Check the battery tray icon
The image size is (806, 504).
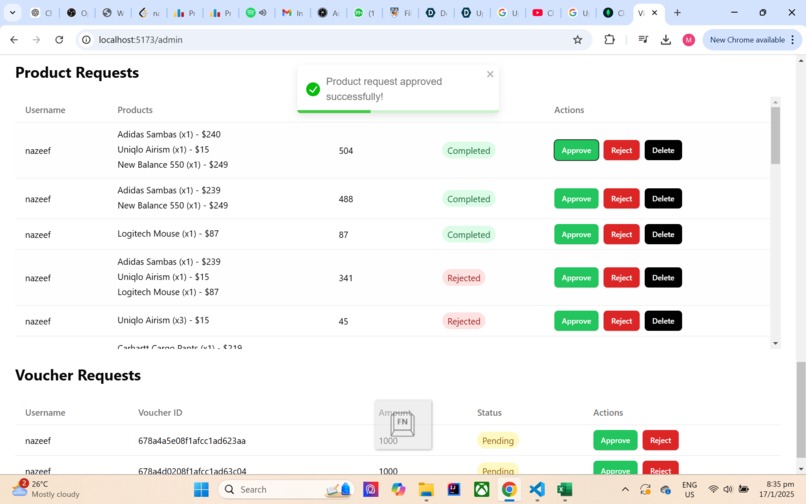pyautogui.click(x=744, y=489)
